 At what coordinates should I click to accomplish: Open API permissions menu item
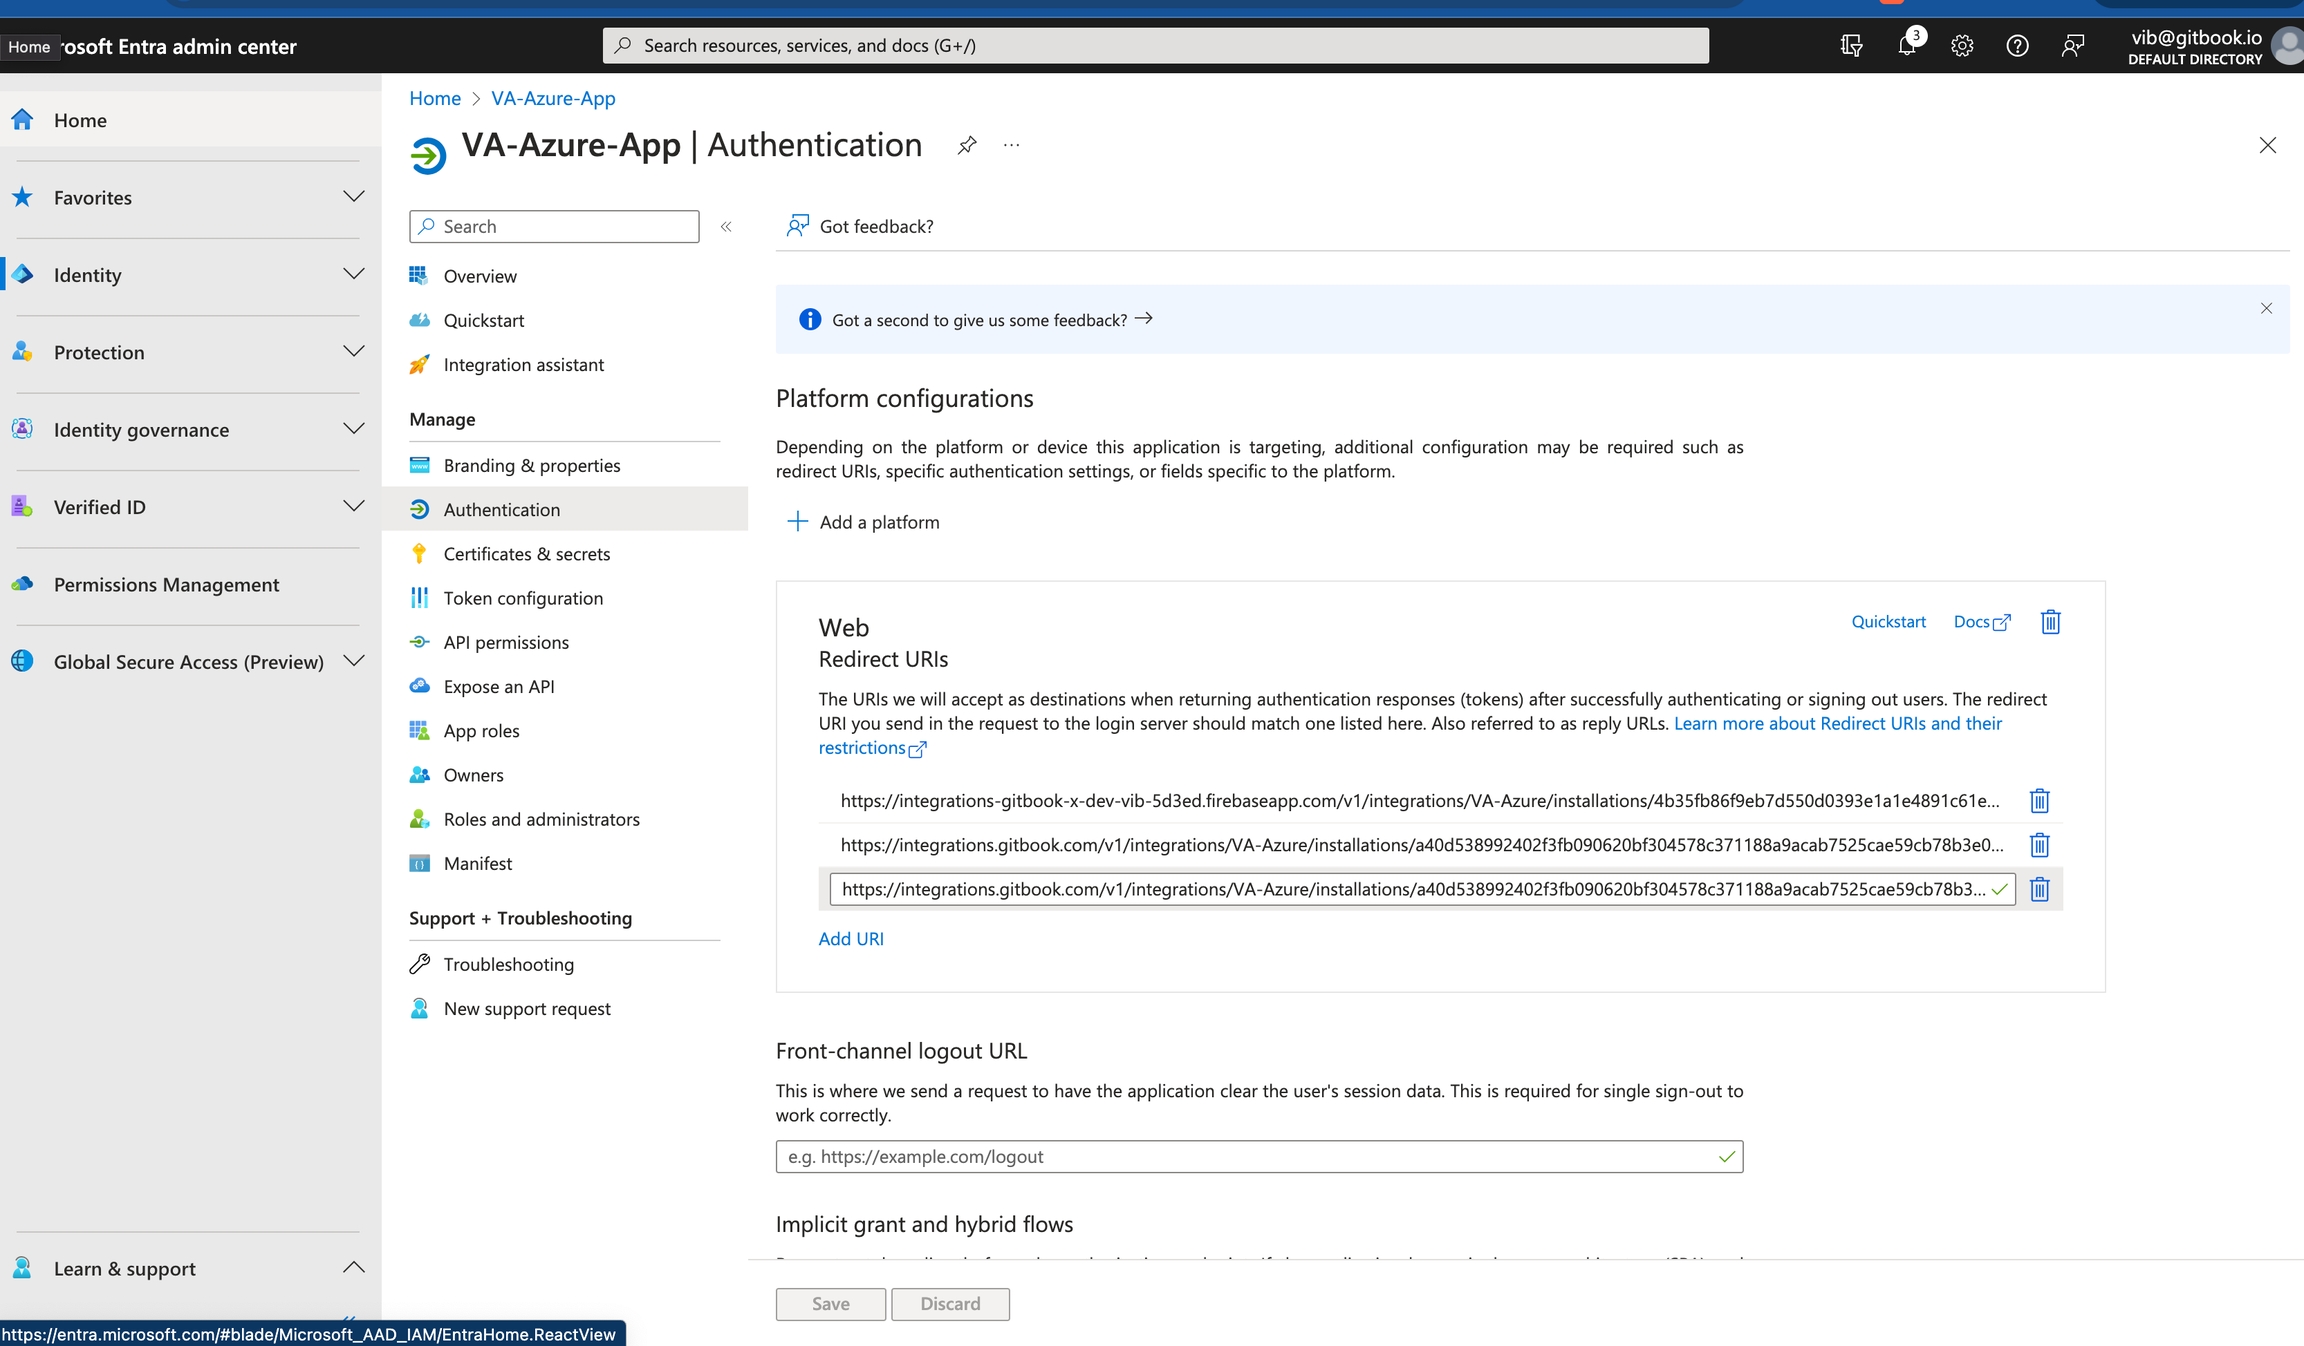506,642
